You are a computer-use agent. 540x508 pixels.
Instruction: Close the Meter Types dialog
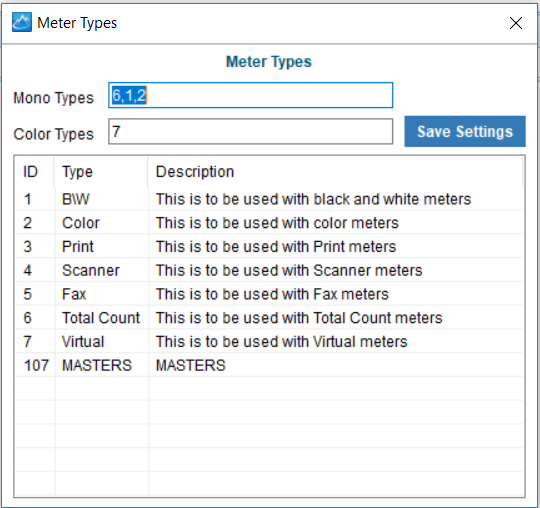point(516,23)
